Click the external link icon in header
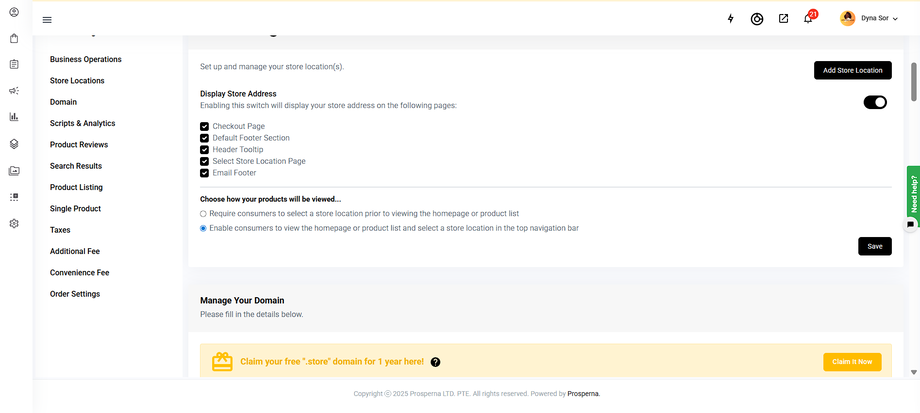Image resolution: width=920 pixels, height=413 pixels. (x=783, y=18)
